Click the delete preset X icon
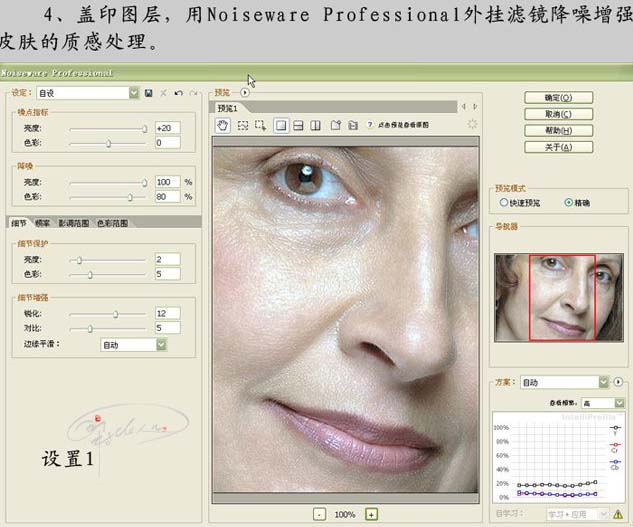Image resolution: width=633 pixels, height=527 pixels. coord(163,93)
